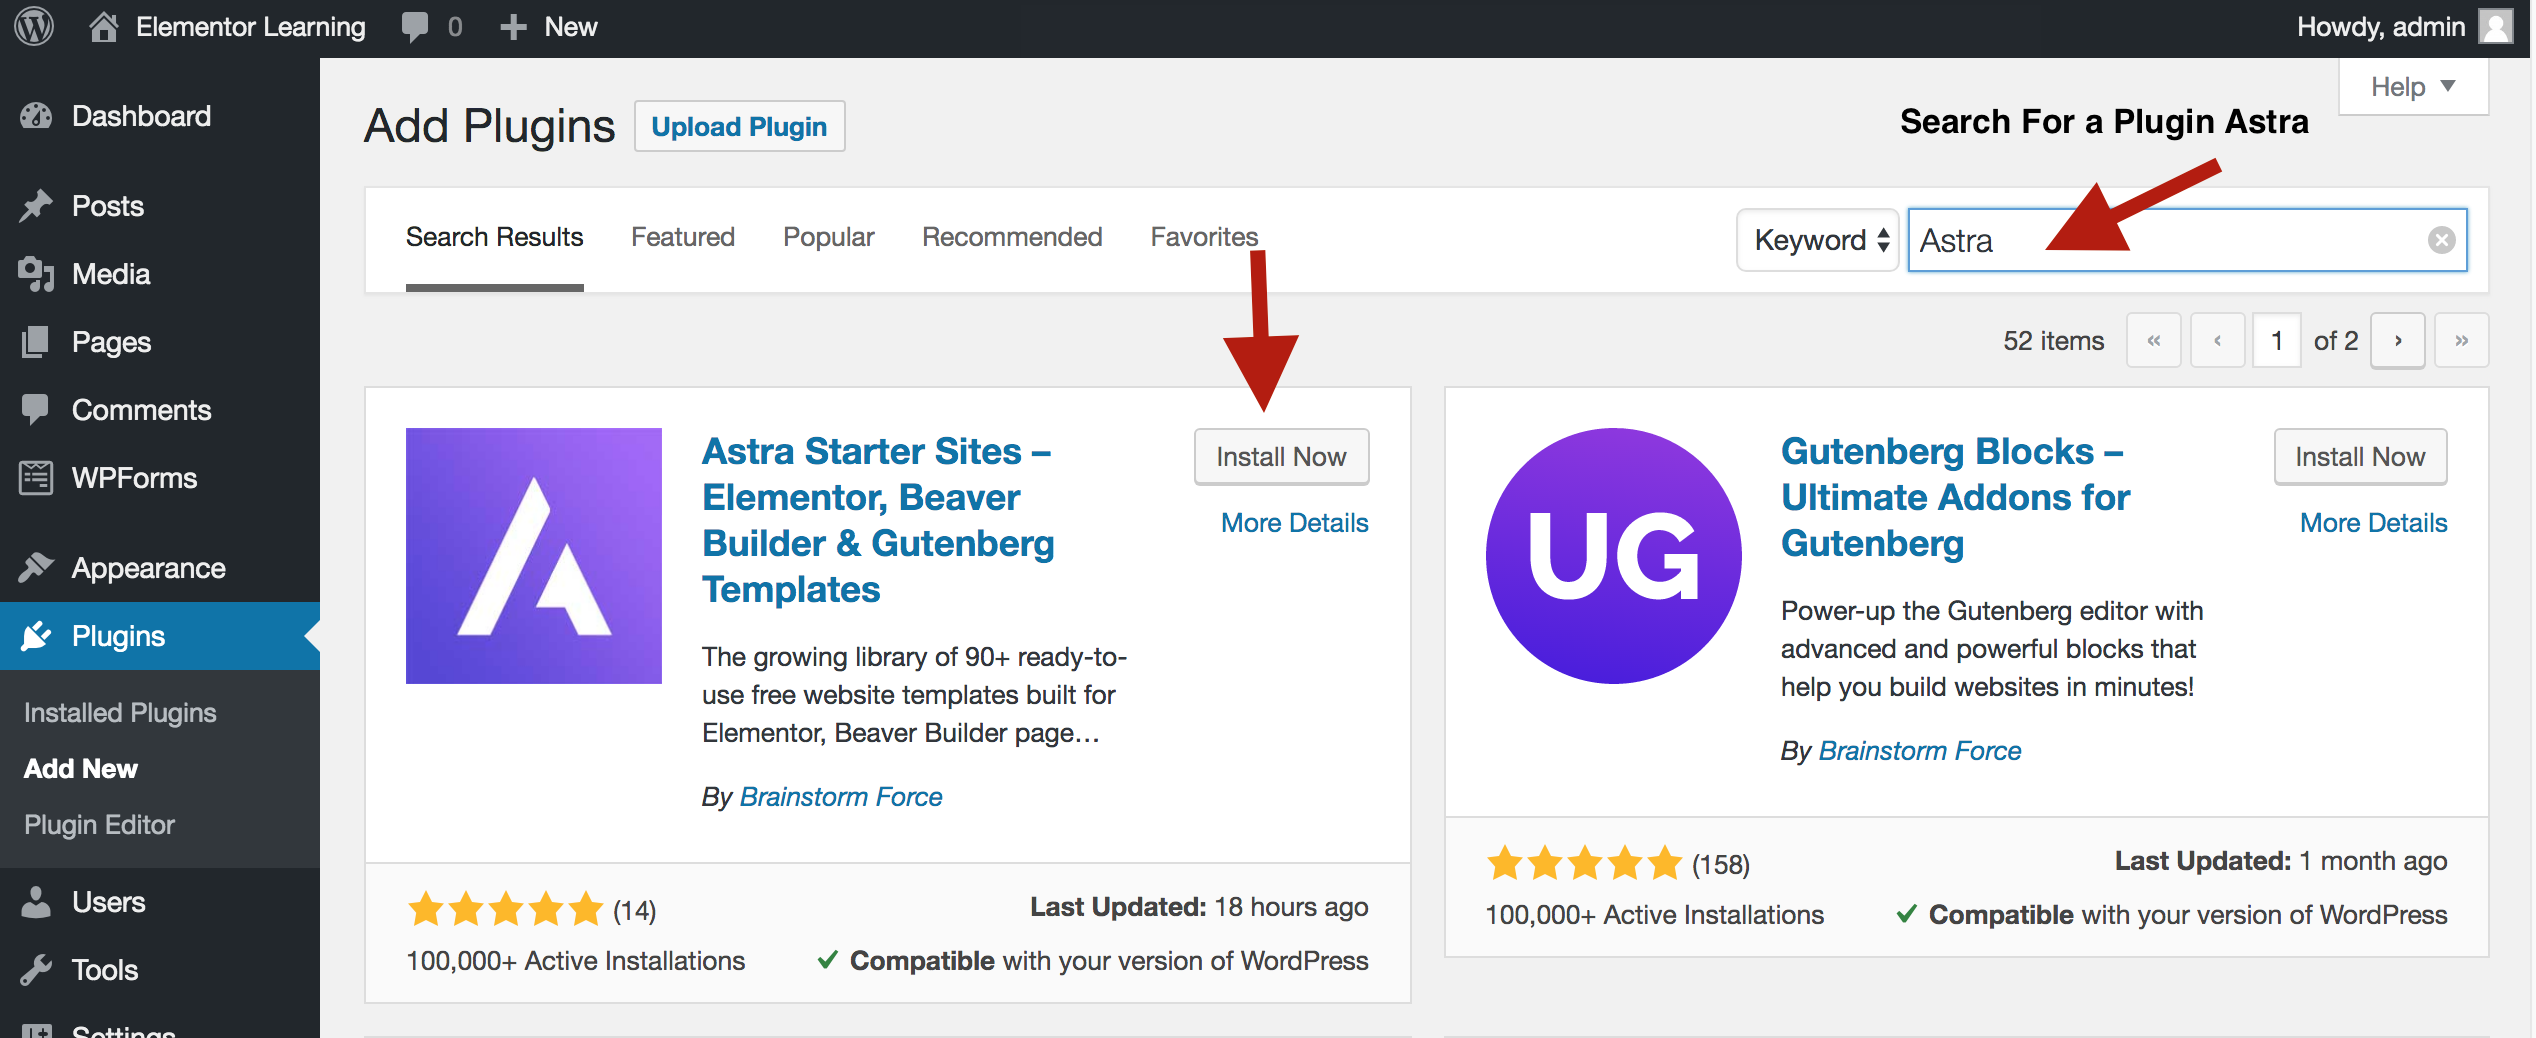Open More Details for Gutenberg Blocks plugin

[2373, 523]
